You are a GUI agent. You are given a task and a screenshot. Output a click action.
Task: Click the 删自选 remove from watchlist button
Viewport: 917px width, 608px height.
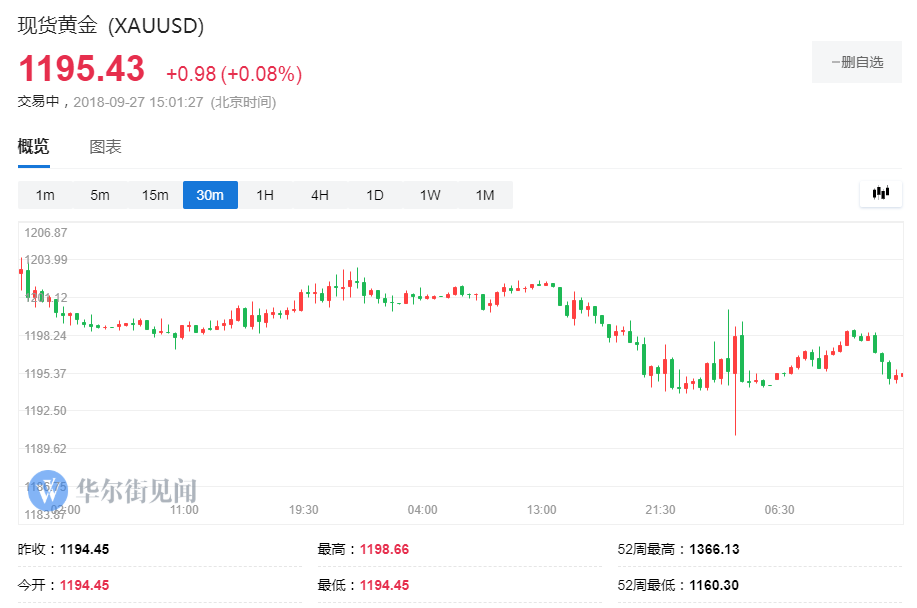point(857,62)
